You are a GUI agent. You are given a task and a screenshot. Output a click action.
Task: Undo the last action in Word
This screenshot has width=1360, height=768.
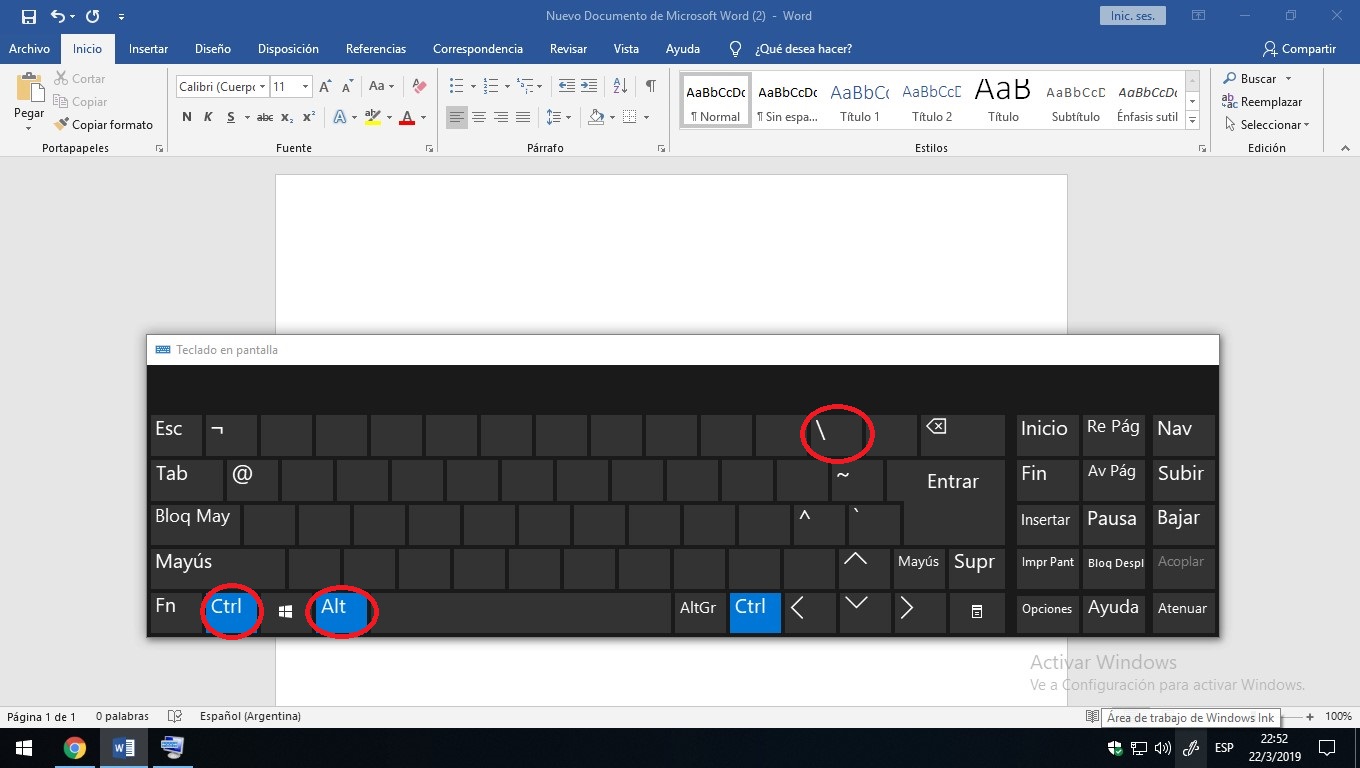coord(58,17)
